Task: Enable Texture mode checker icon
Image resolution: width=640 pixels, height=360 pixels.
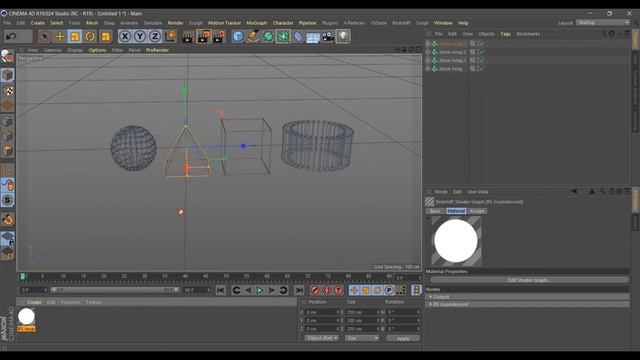Action: [8, 90]
